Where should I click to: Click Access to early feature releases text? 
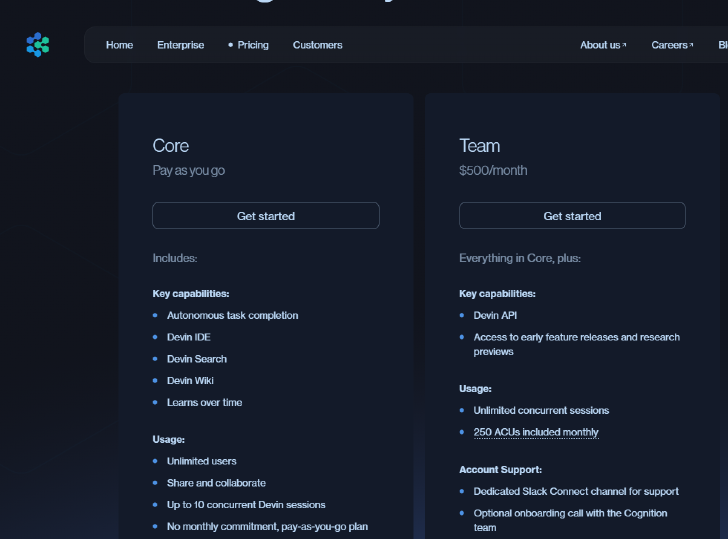point(577,344)
